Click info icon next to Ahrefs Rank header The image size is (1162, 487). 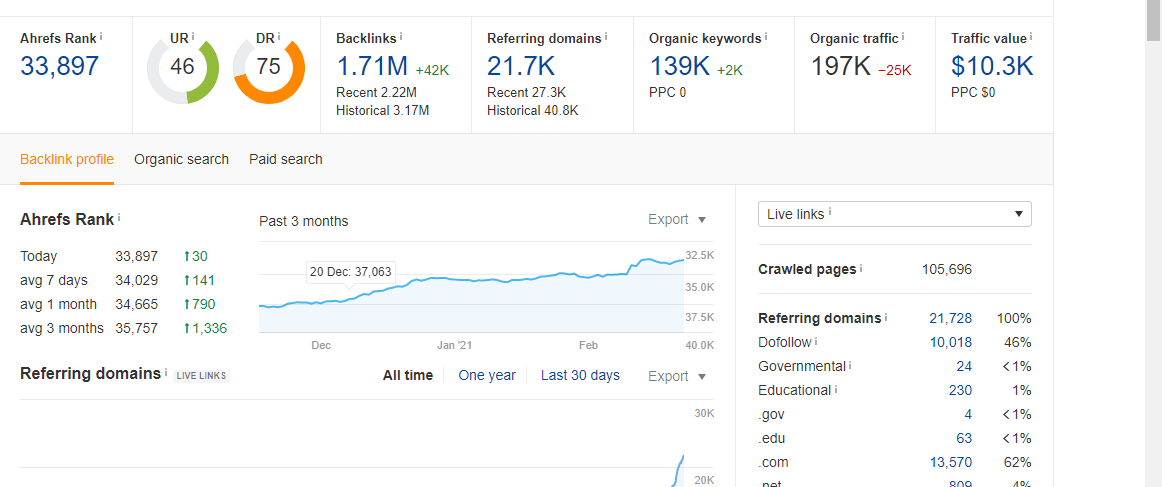(x=101, y=36)
